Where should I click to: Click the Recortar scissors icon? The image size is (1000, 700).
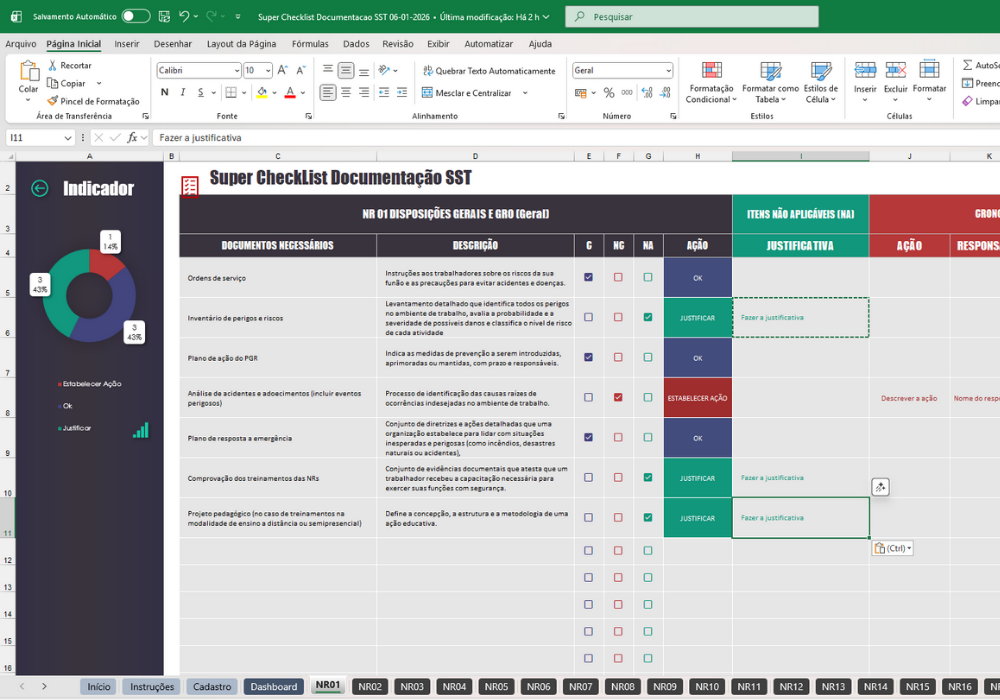click(x=52, y=65)
